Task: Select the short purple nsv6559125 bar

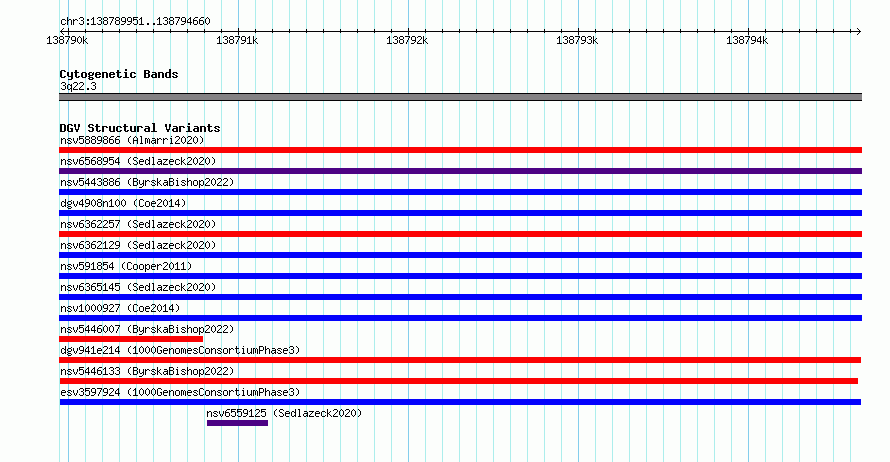Action: tap(237, 423)
